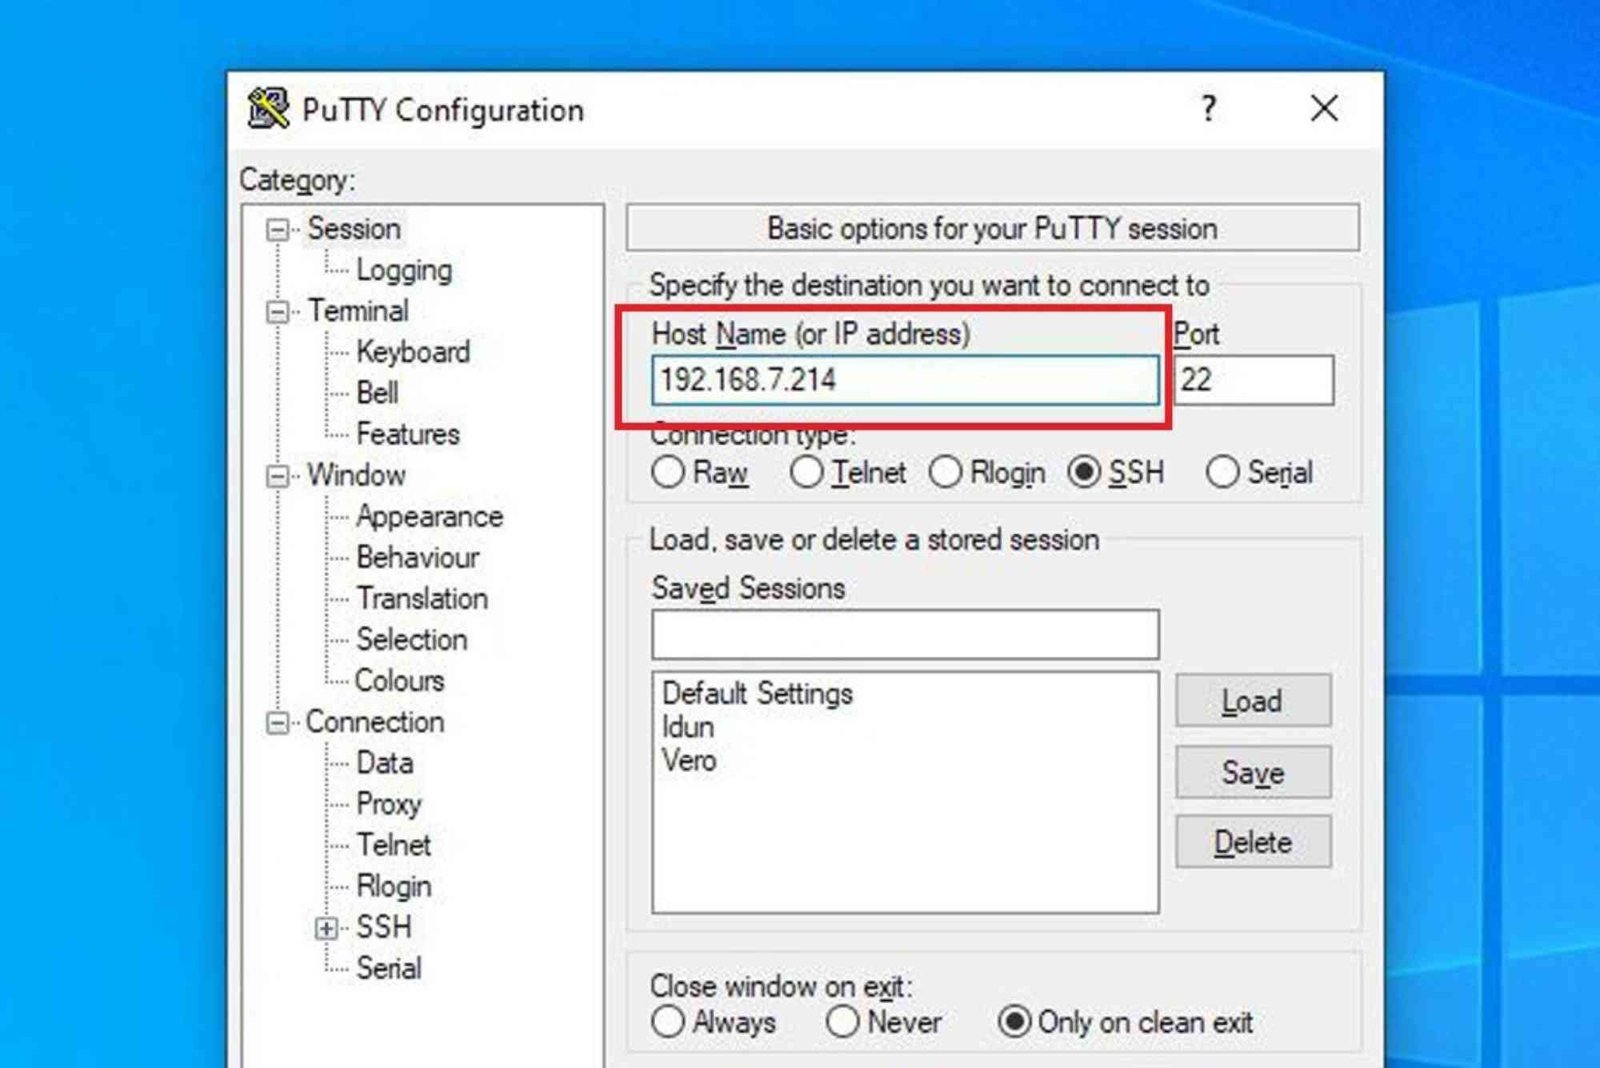Image resolution: width=1600 pixels, height=1068 pixels.
Task: Expand the SSH tree node
Action: coord(326,929)
